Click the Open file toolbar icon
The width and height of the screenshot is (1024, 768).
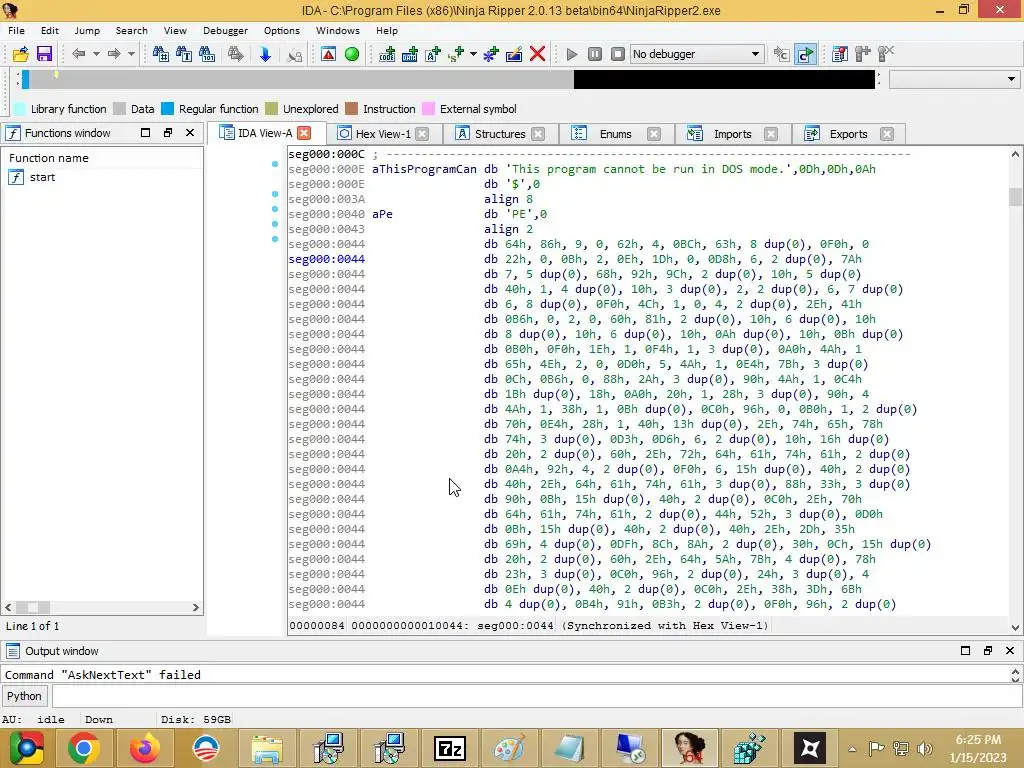[x=20, y=54]
